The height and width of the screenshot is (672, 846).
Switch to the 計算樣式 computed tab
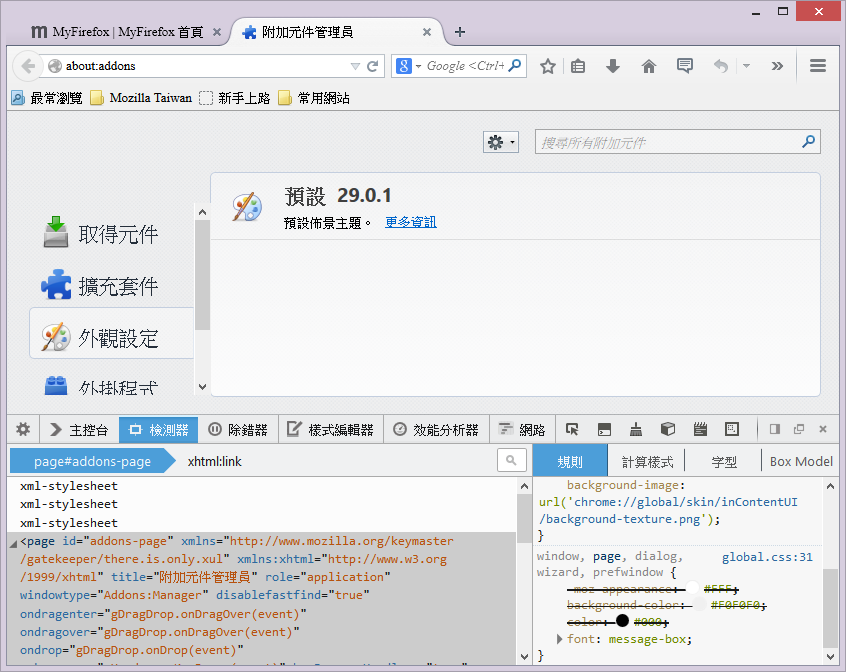pyautogui.click(x=647, y=461)
